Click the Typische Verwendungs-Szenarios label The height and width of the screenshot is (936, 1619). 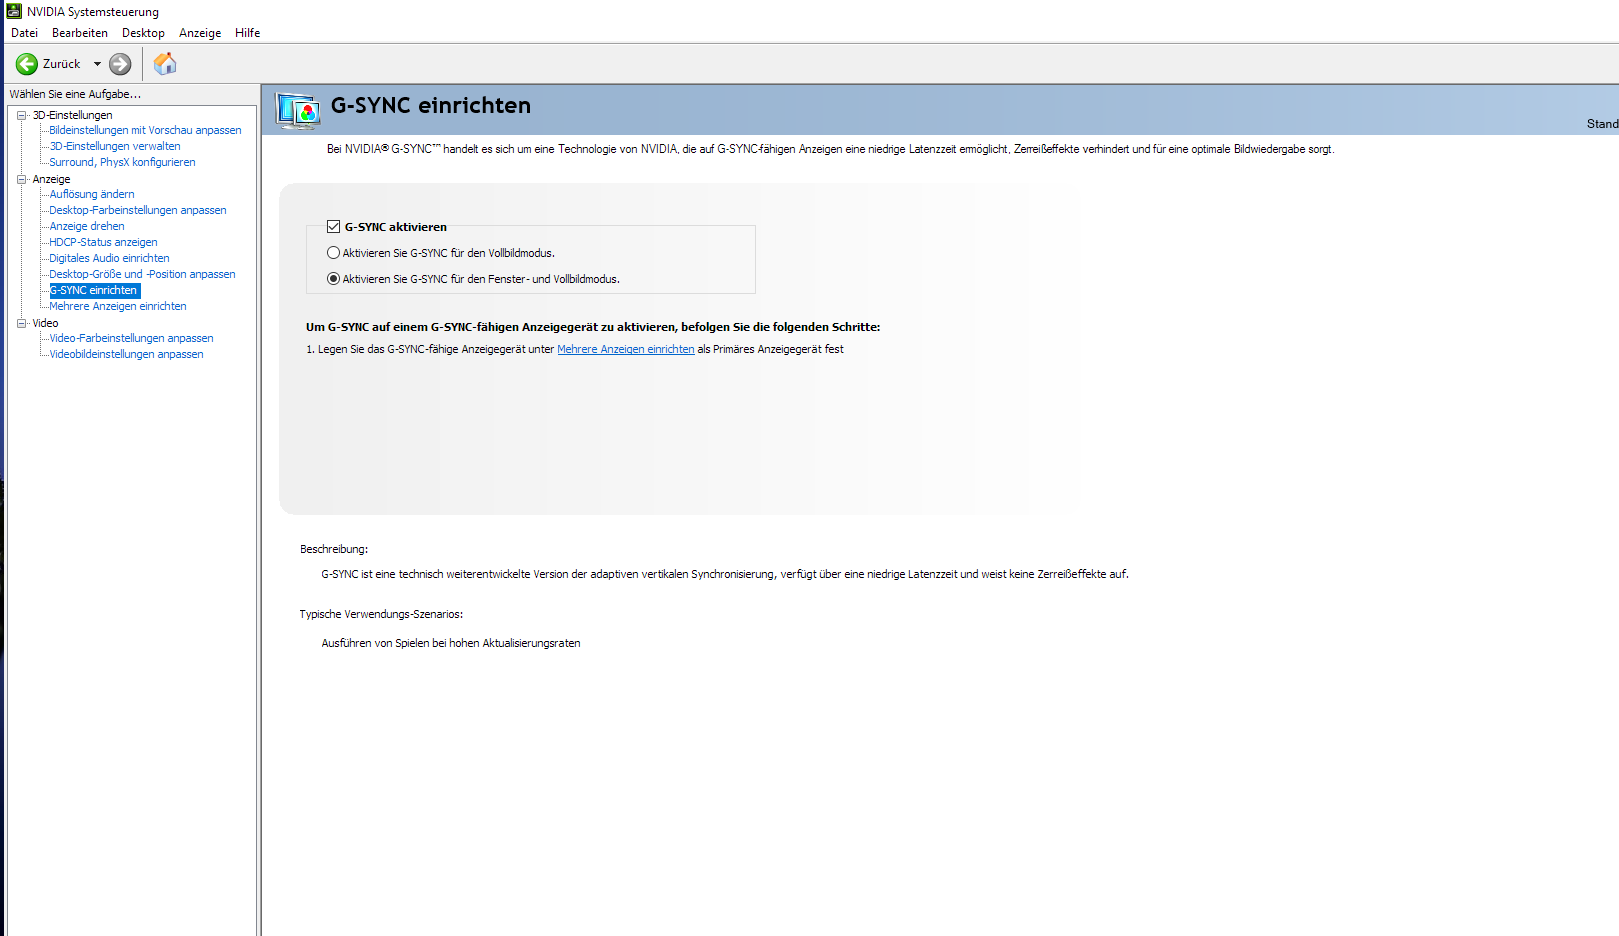[381, 614]
